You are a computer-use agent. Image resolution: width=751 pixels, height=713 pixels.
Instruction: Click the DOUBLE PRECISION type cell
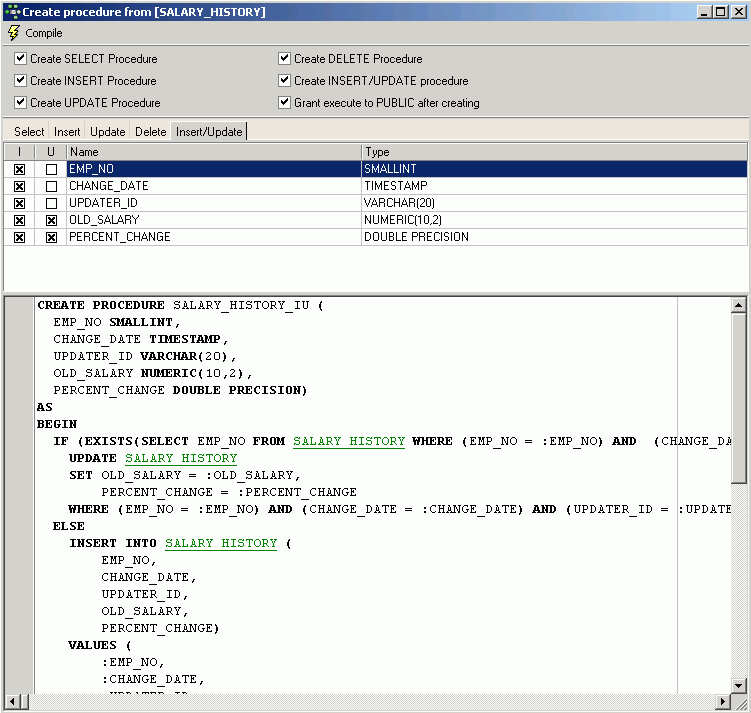[554, 237]
